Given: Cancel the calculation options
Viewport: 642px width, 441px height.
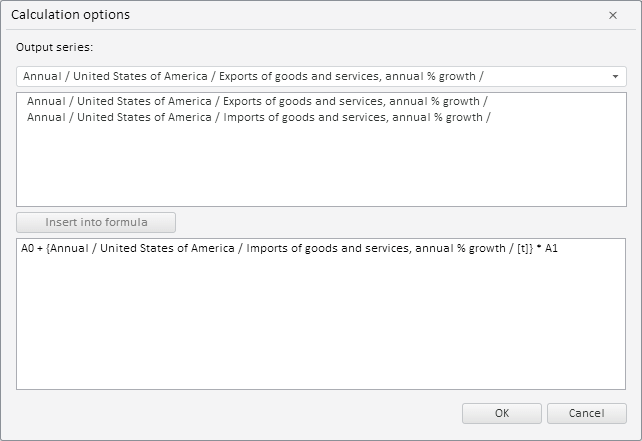Looking at the screenshot, I should point(586,413).
